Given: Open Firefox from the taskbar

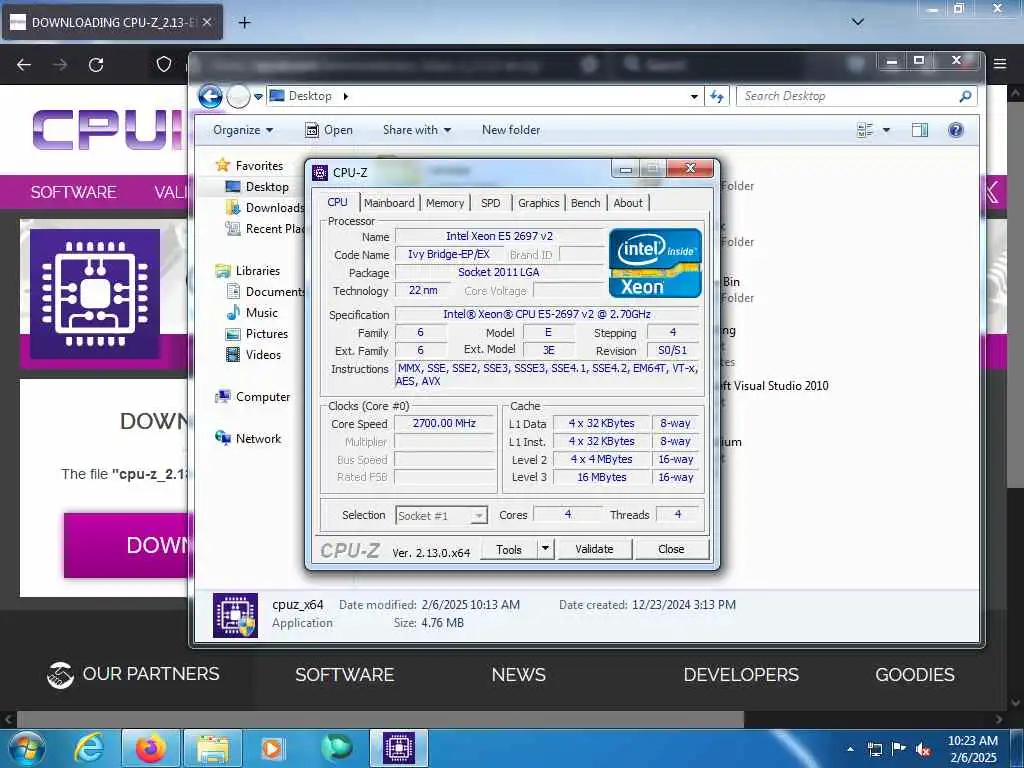Looking at the screenshot, I should click(150, 748).
